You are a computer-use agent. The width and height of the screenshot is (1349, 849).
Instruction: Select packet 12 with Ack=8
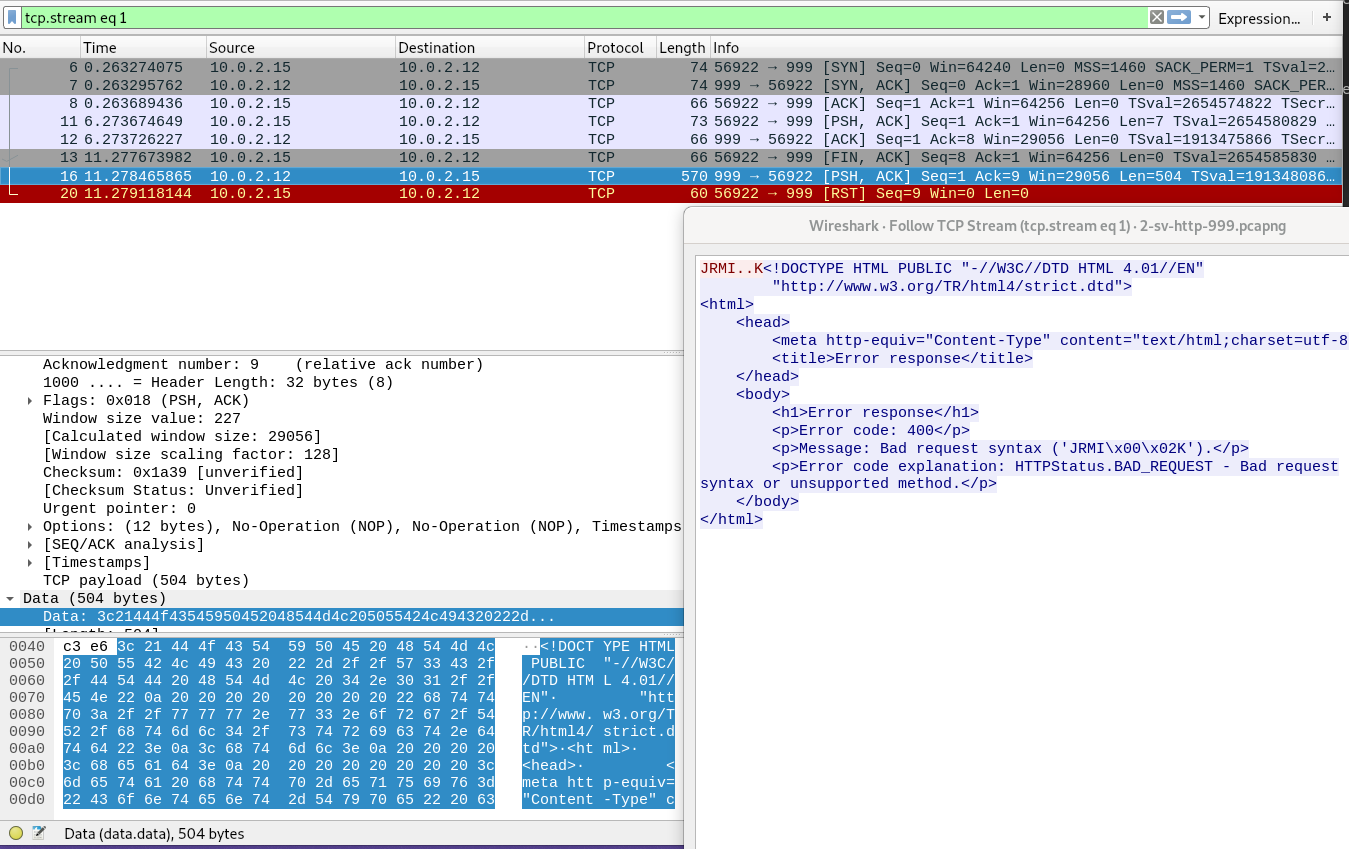coord(670,139)
